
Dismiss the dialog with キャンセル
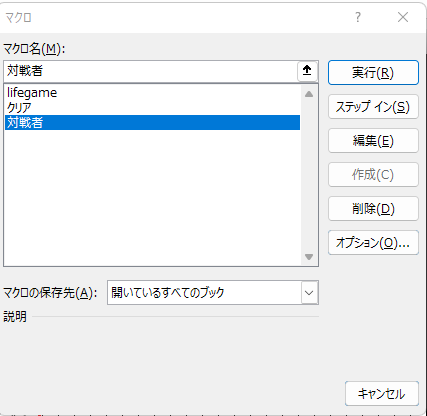point(382,394)
